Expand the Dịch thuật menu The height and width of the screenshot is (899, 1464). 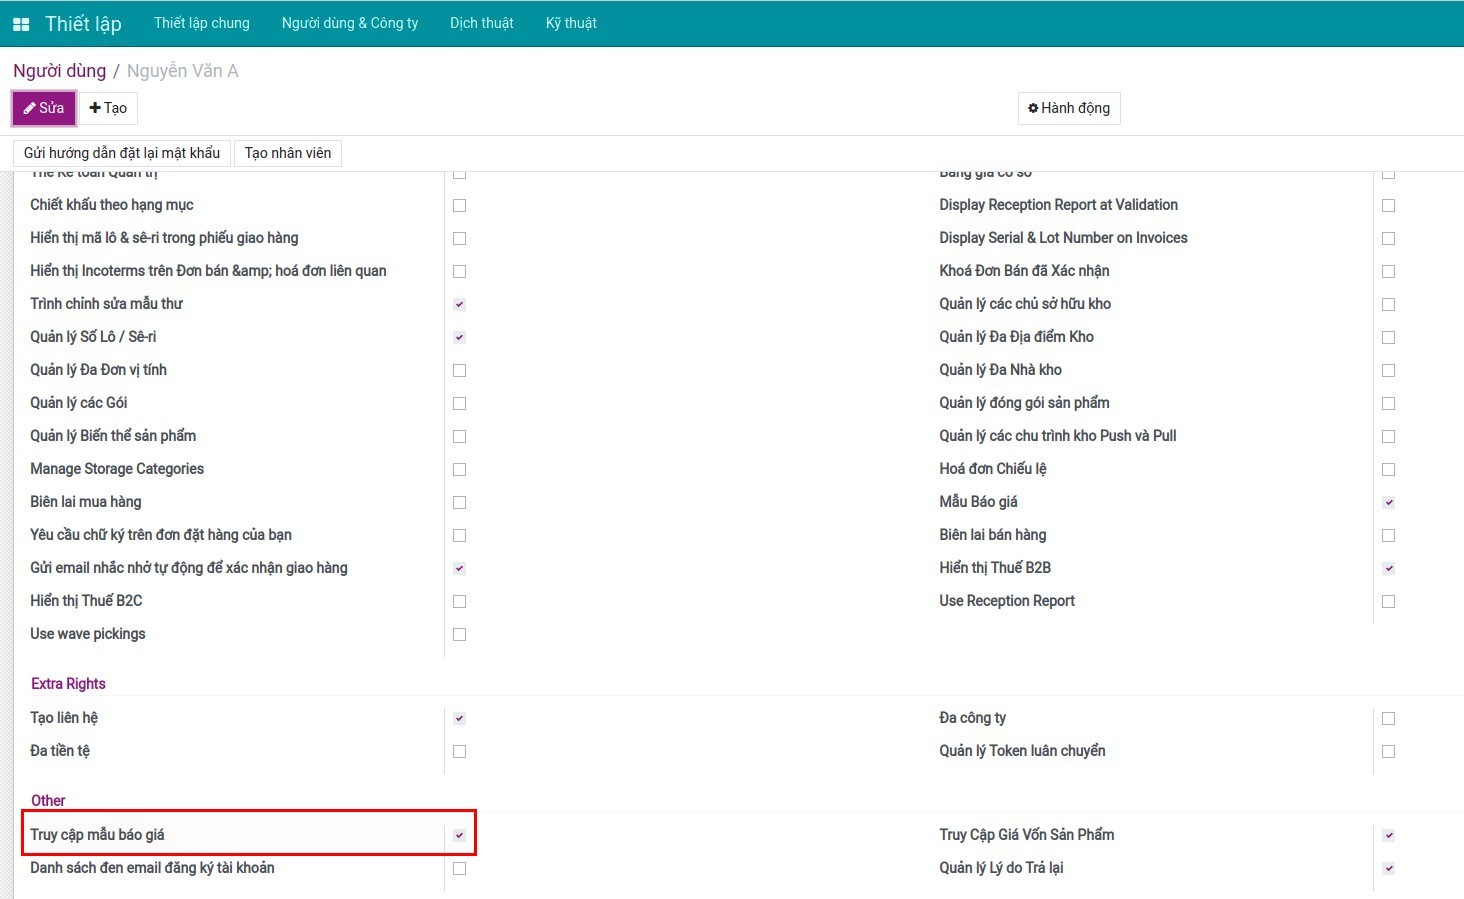(481, 23)
